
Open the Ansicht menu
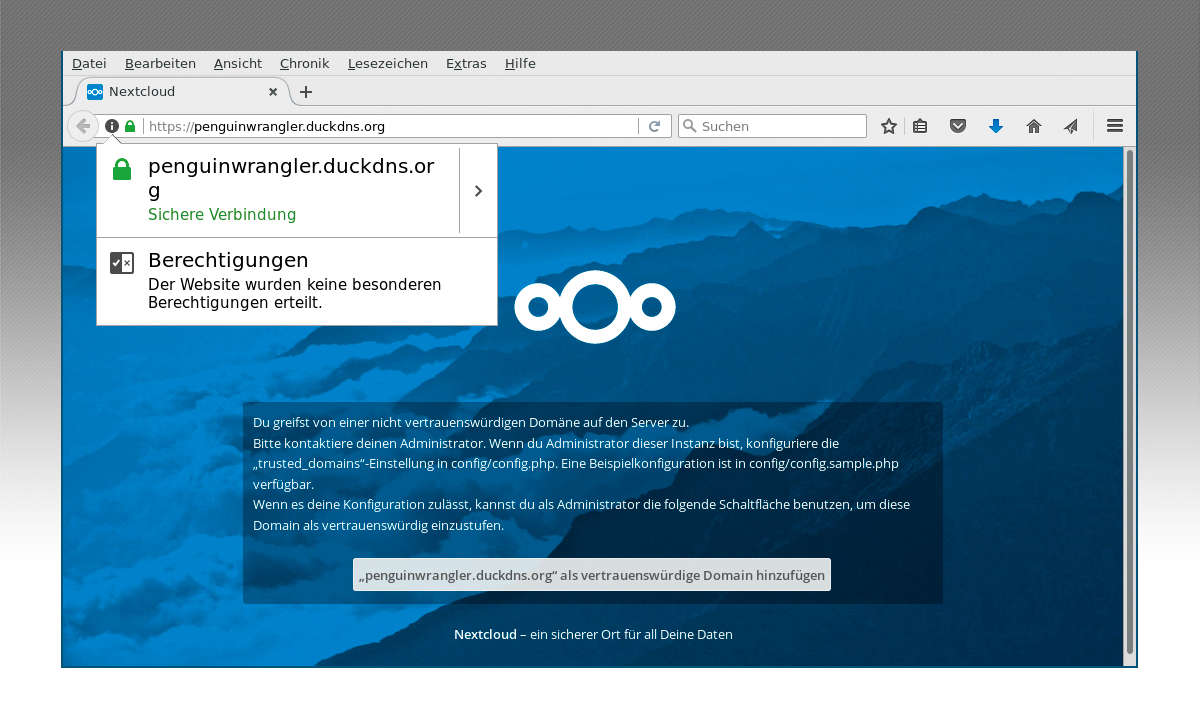coord(238,63)
